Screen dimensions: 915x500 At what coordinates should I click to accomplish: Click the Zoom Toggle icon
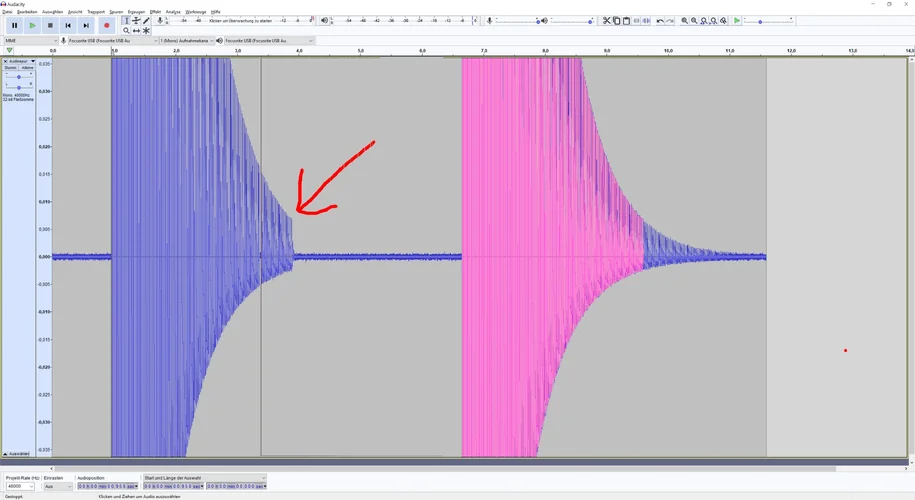click(x=724, y=20)
